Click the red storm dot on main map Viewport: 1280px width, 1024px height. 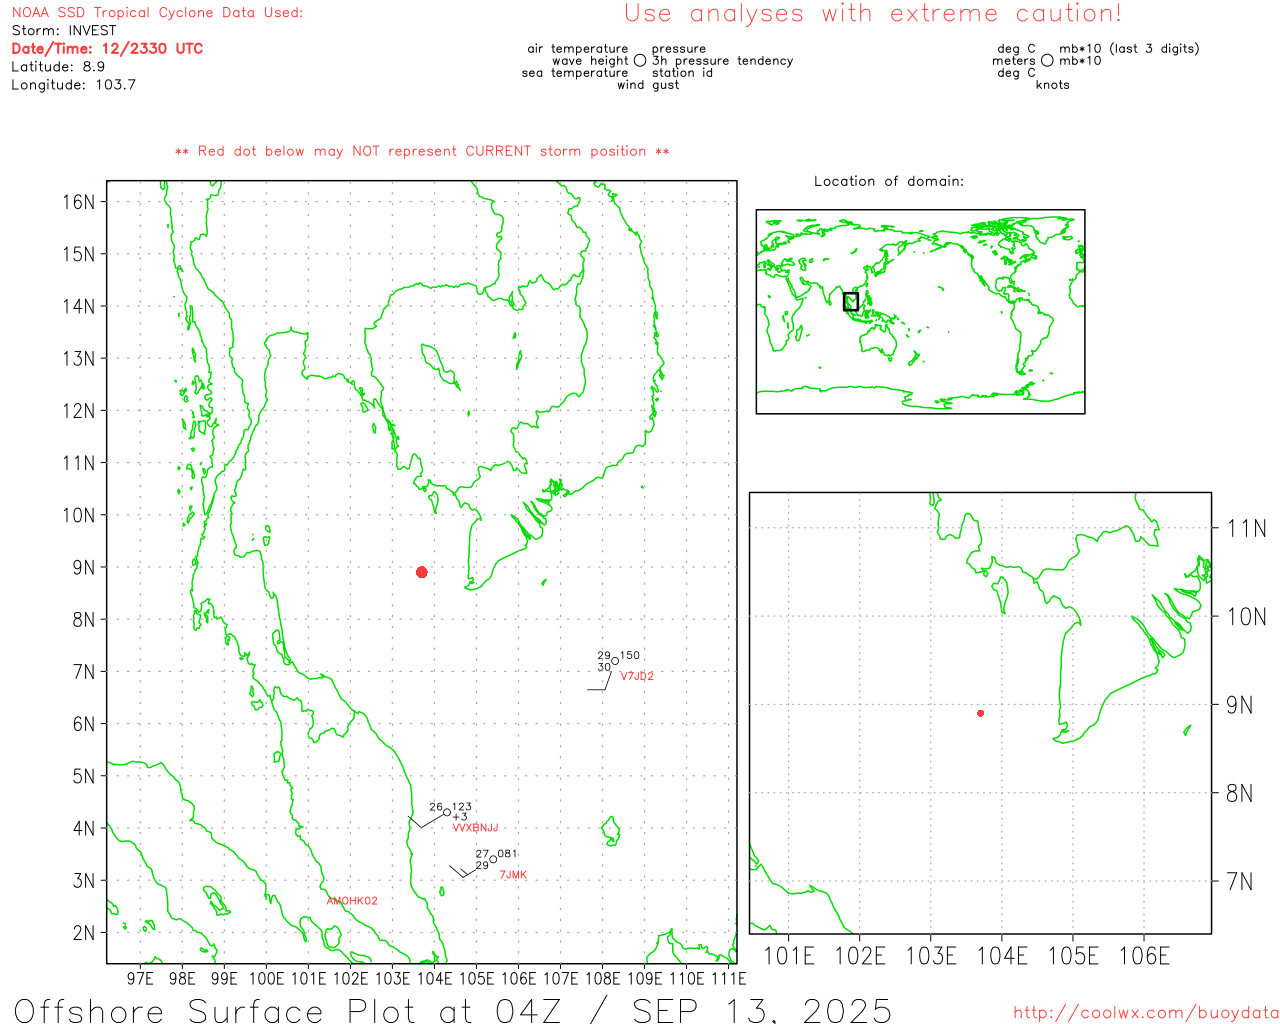tap(422, 572)
